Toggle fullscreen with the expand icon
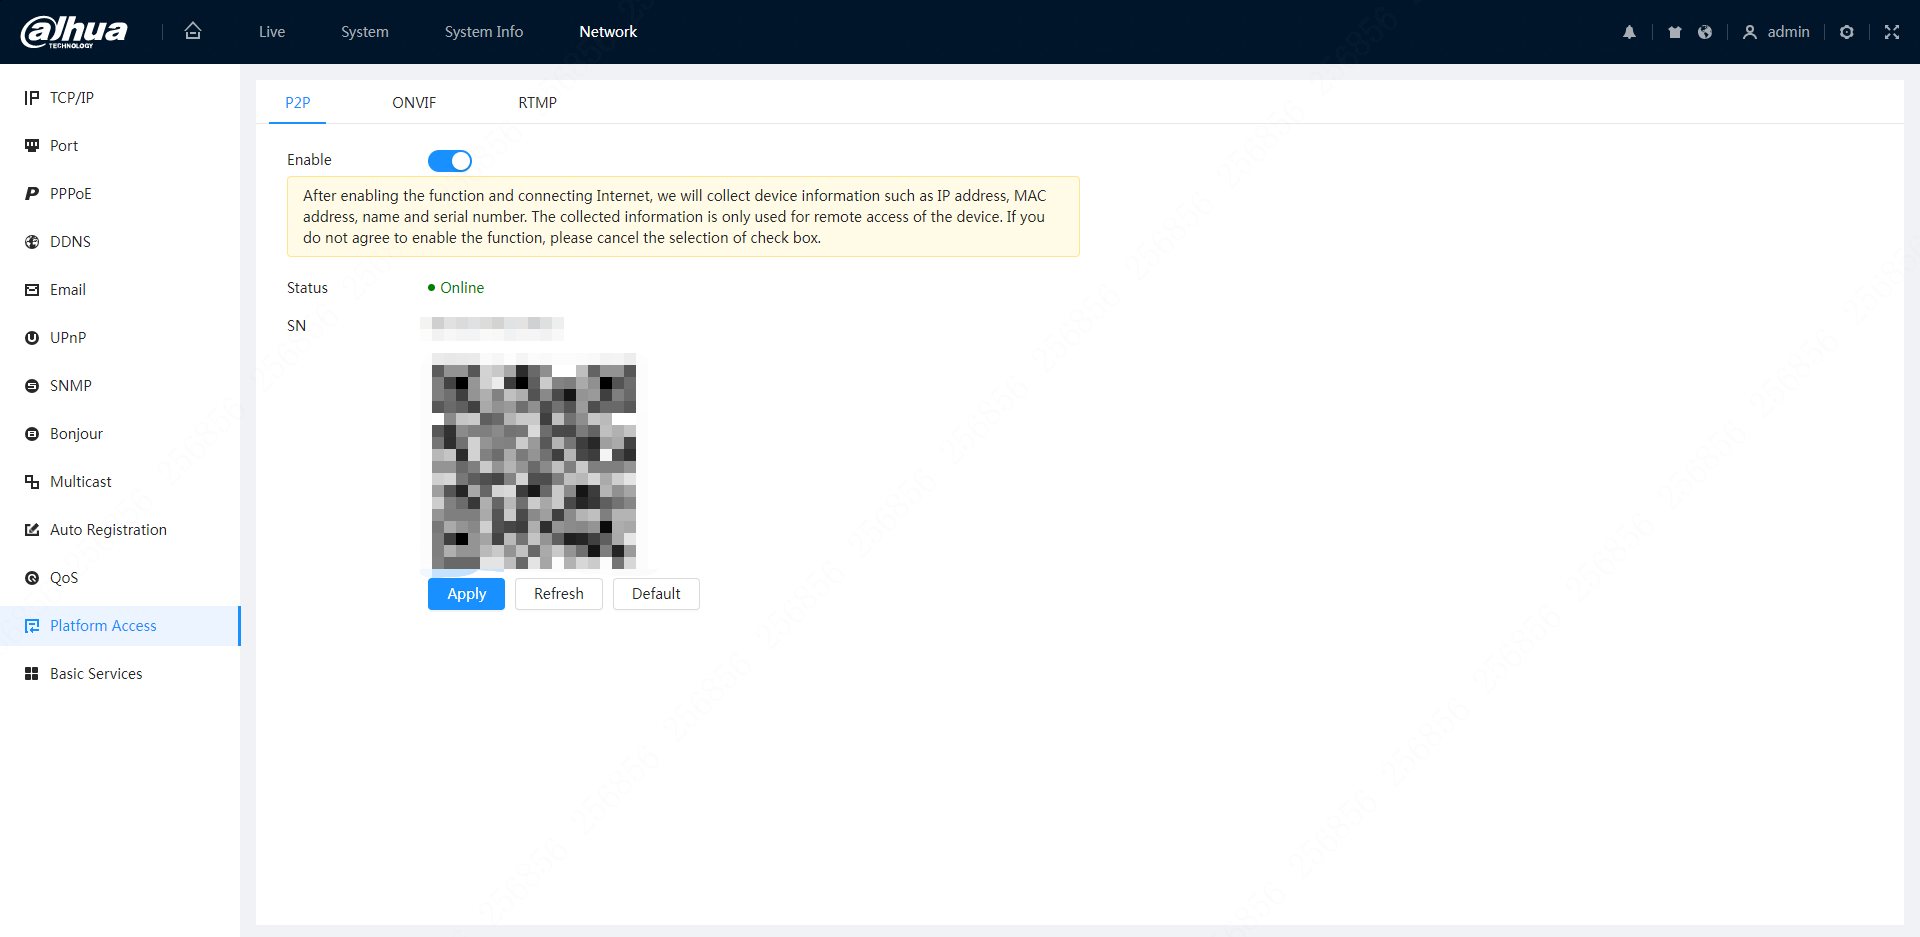This screenshot has width=1920, height=937. tap(1891, 32)
